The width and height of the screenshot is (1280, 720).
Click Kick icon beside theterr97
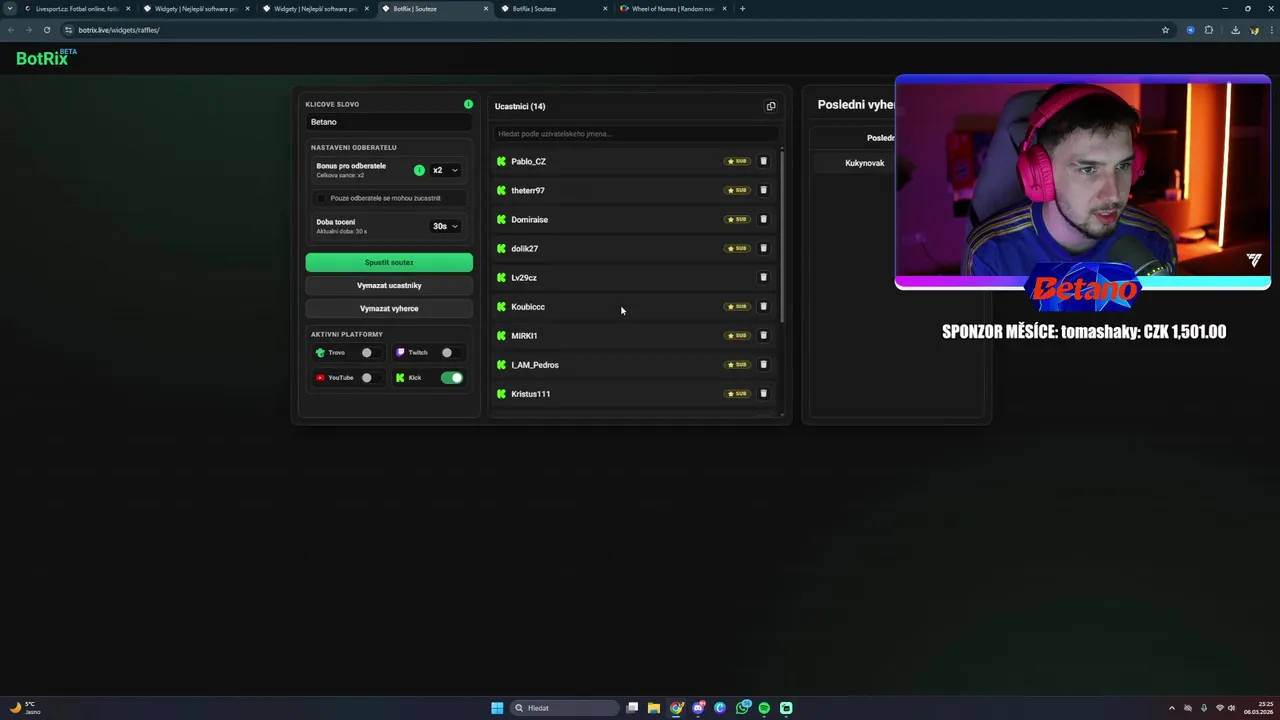point(501,190)
